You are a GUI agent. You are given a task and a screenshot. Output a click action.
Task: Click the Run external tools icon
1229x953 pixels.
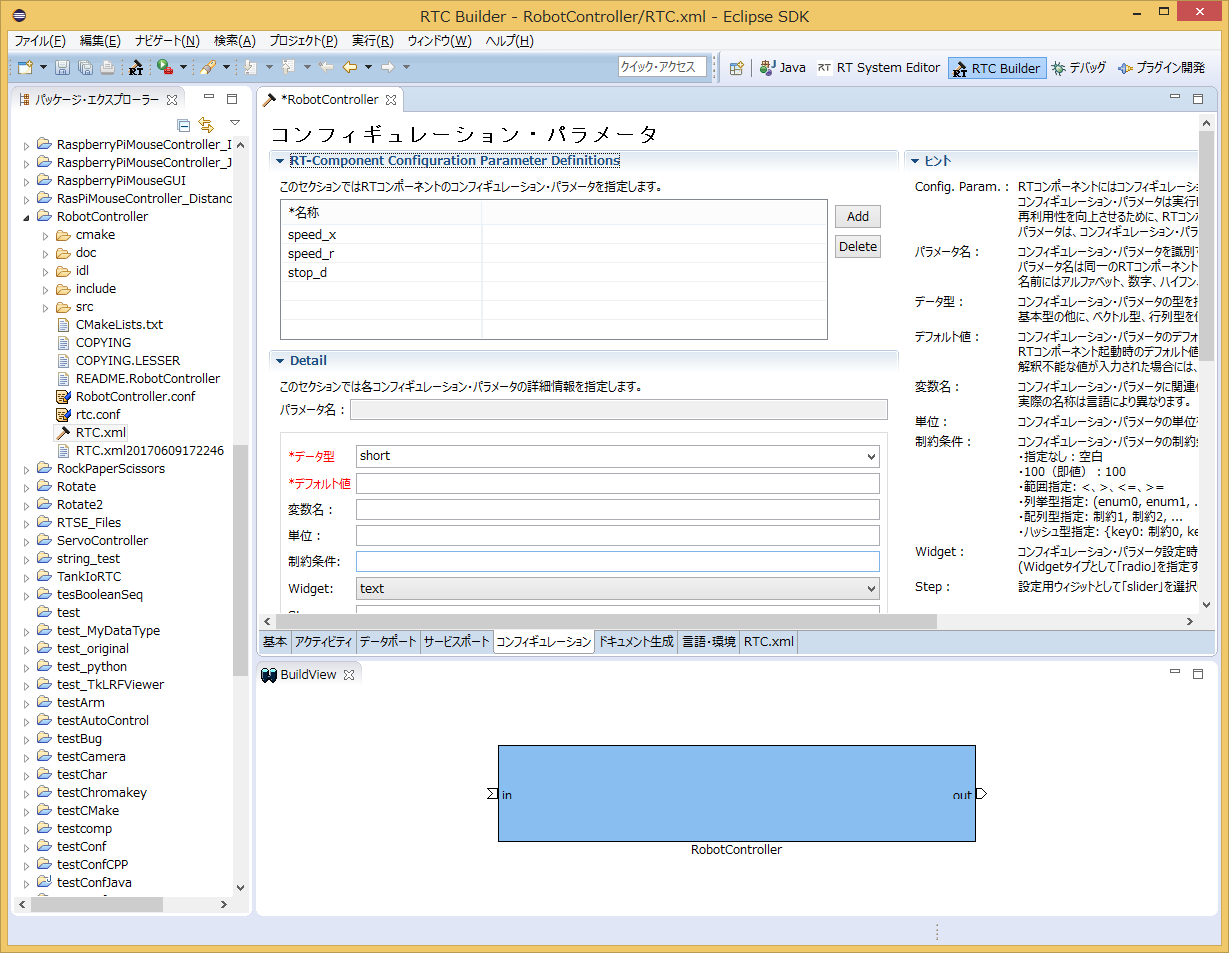tap(164, 67)
